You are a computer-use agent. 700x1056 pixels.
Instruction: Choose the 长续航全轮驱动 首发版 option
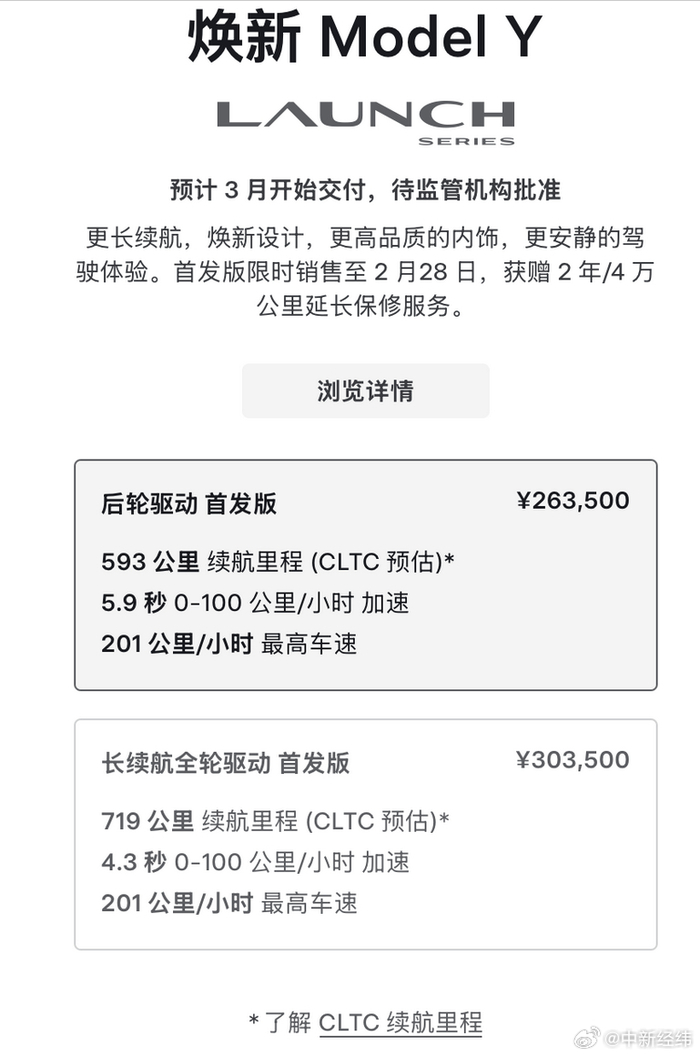click(x=225, y=763)
